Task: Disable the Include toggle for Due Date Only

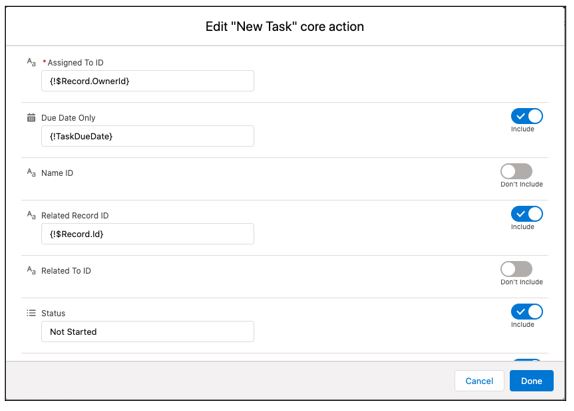Action: 527,116
